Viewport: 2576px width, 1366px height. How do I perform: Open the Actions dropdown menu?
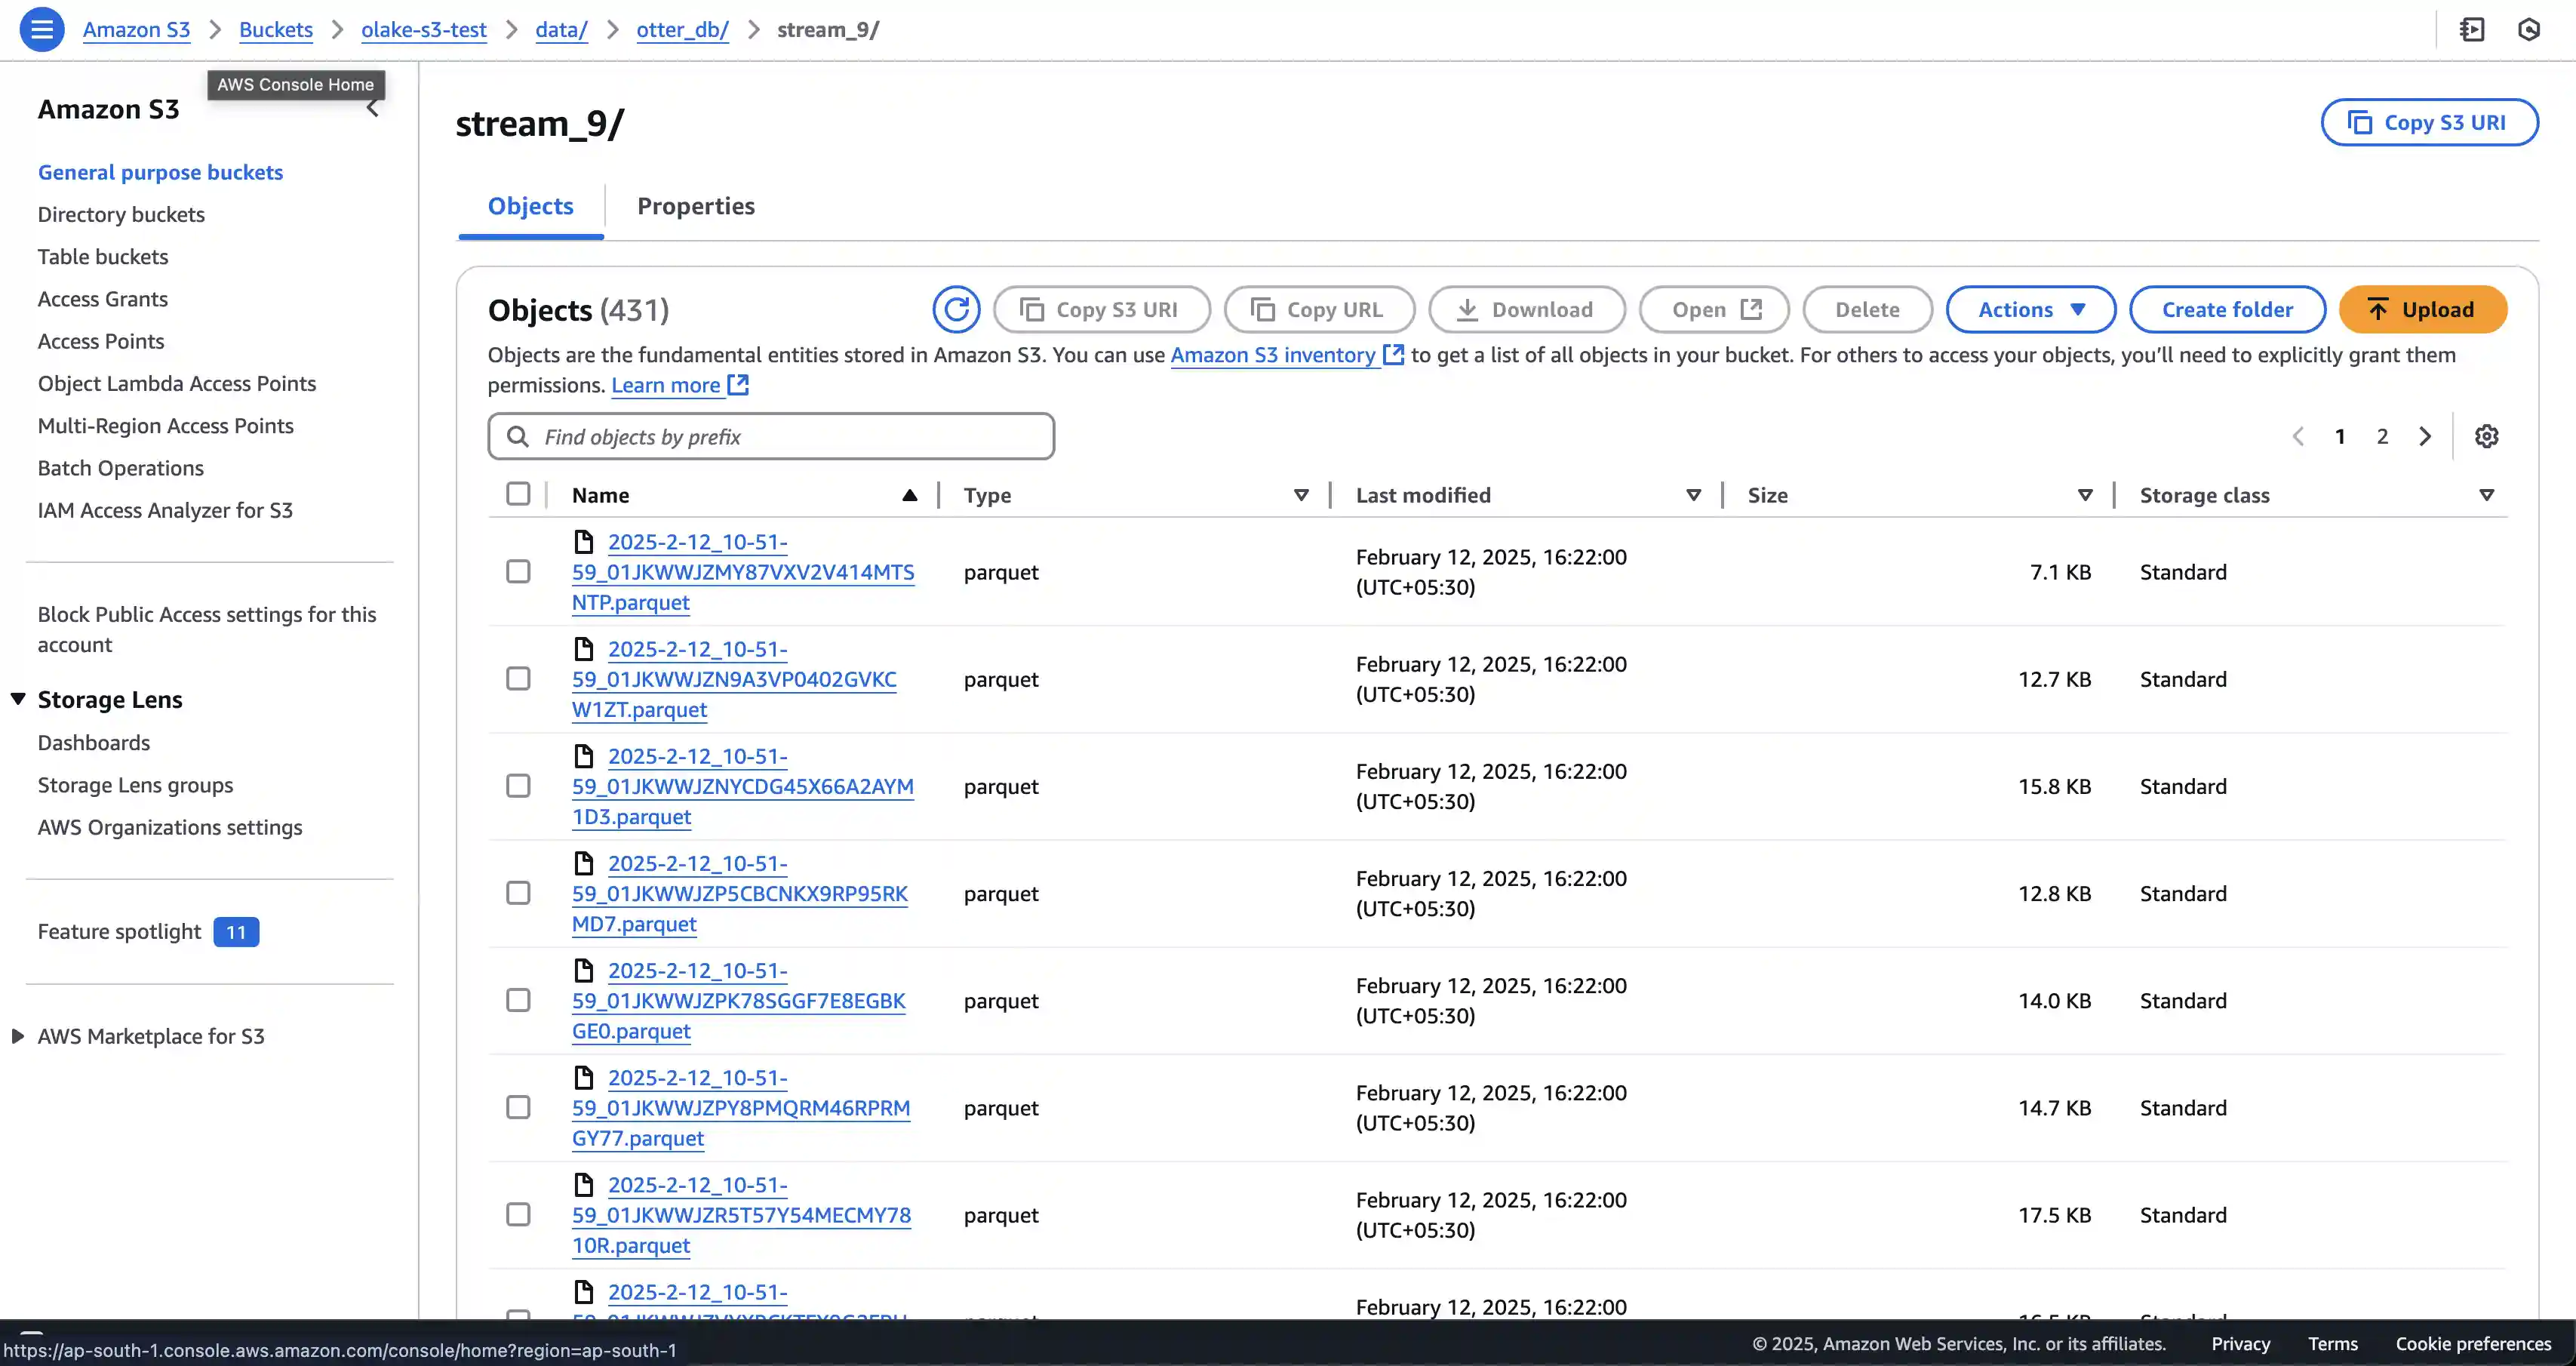[2030, 310]
